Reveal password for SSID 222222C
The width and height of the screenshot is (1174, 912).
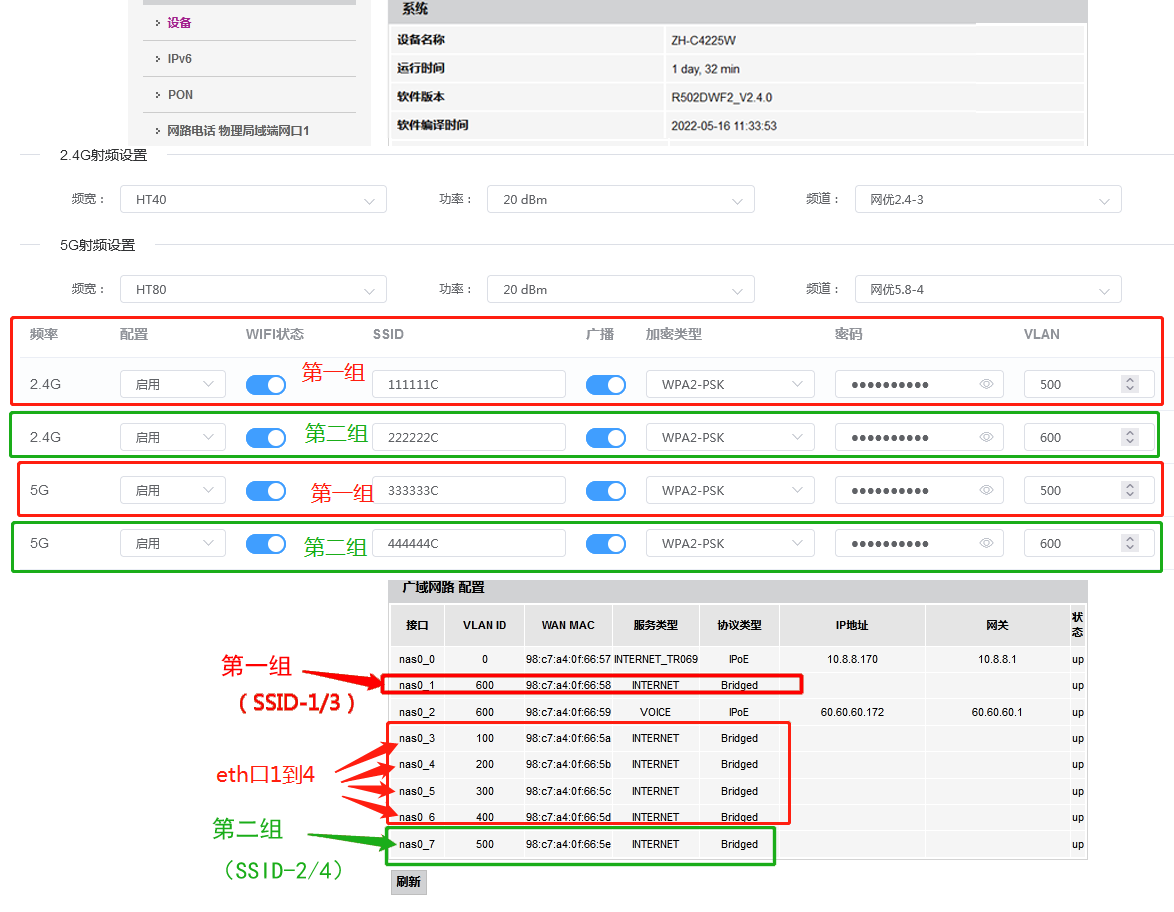(x=986, y=437)
